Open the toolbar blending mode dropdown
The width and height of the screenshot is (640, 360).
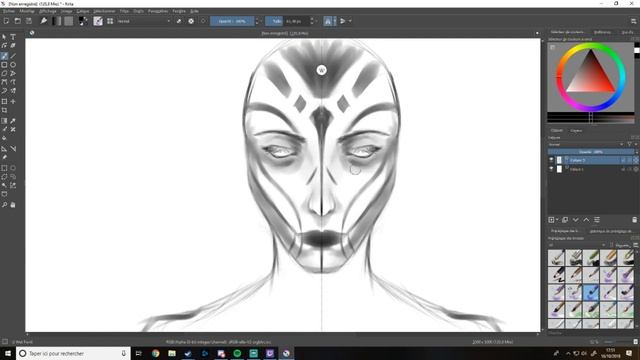(x=144, y=21)
